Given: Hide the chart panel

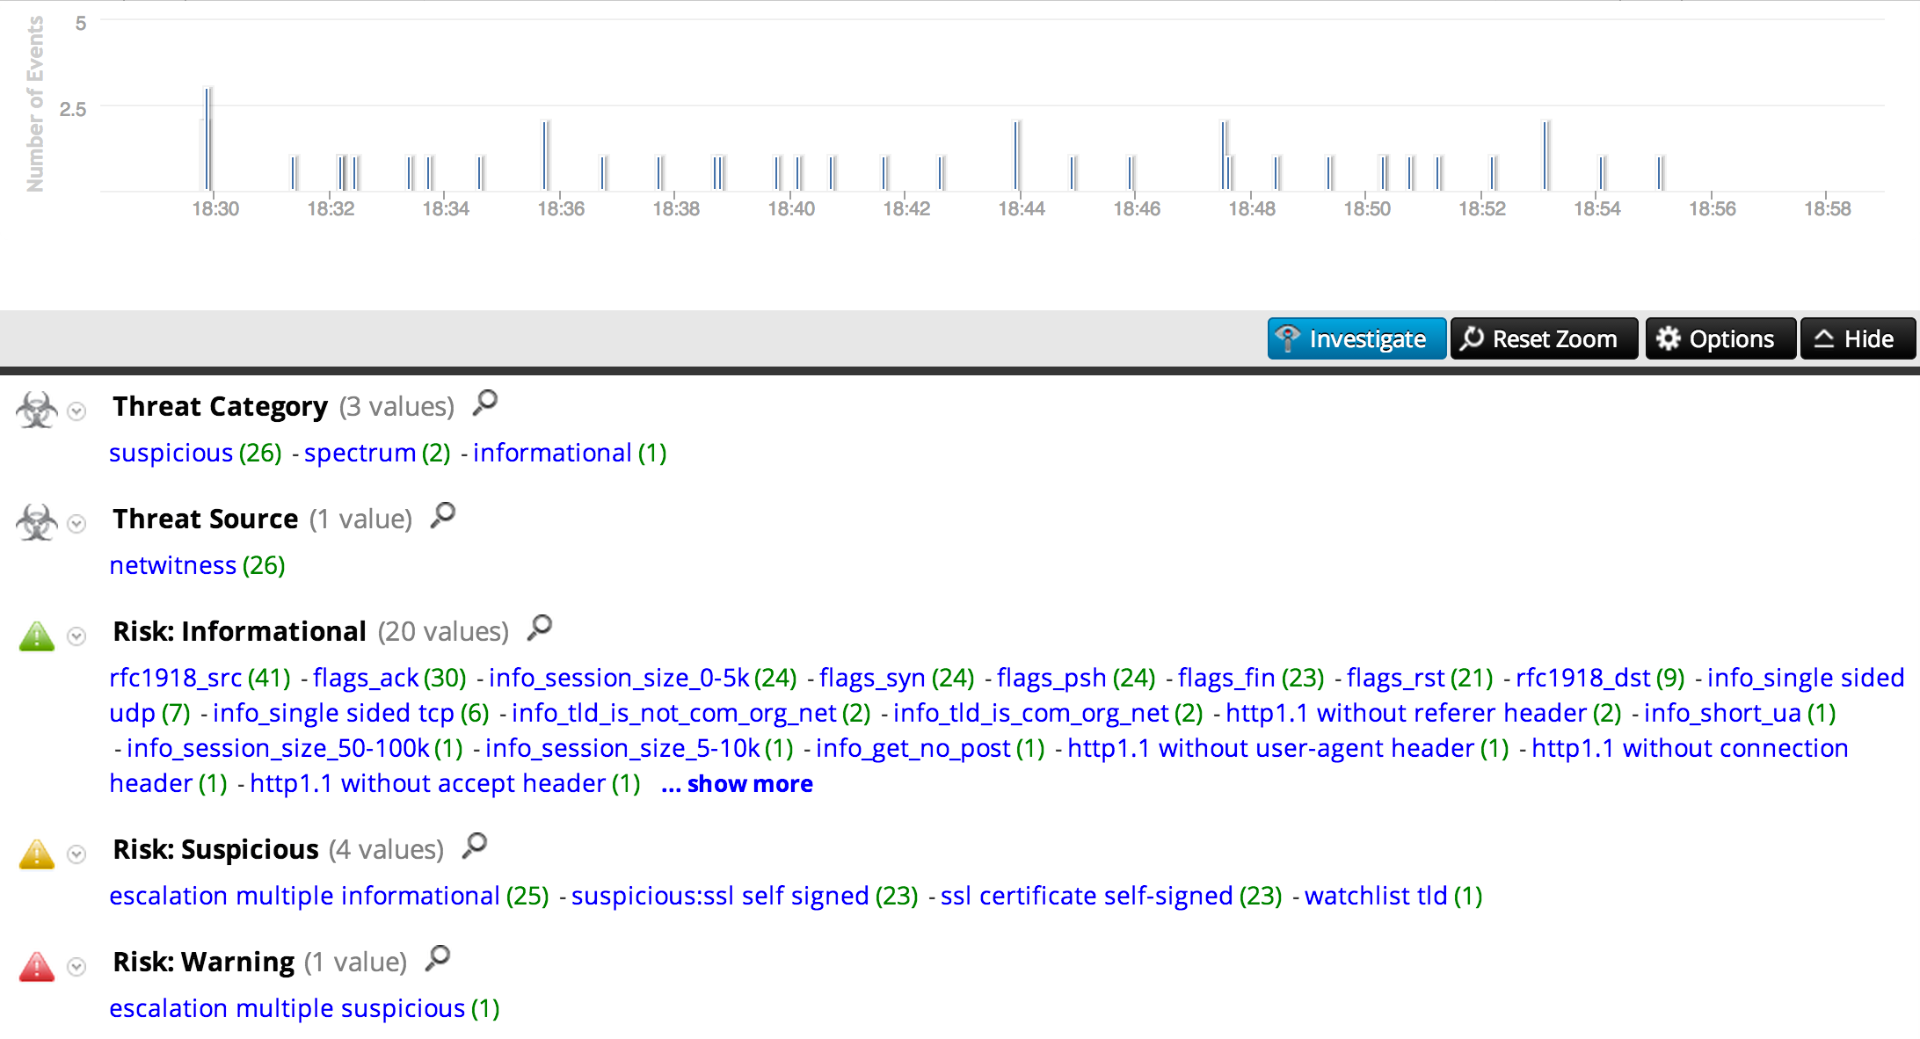Looking at the screenshot, I should [x=1856, y=338].
